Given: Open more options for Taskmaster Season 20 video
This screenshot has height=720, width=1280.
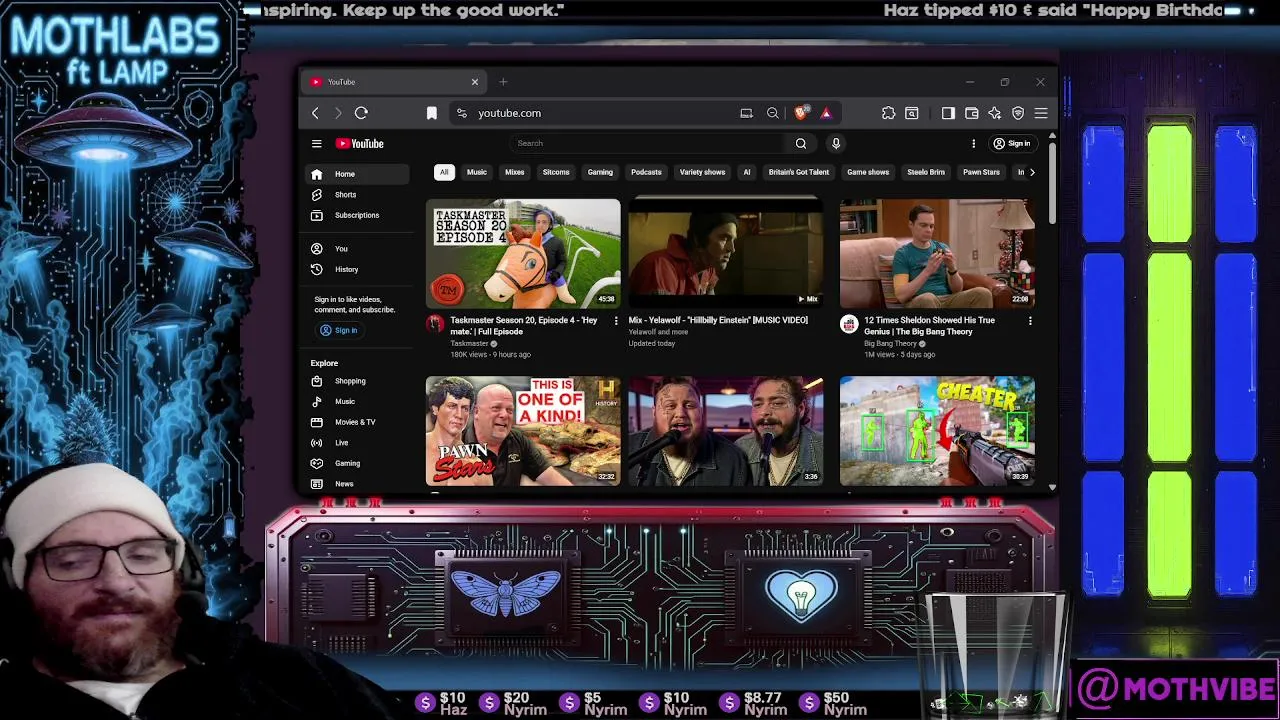Looking at the screenshot, I should tap(616, 321).
